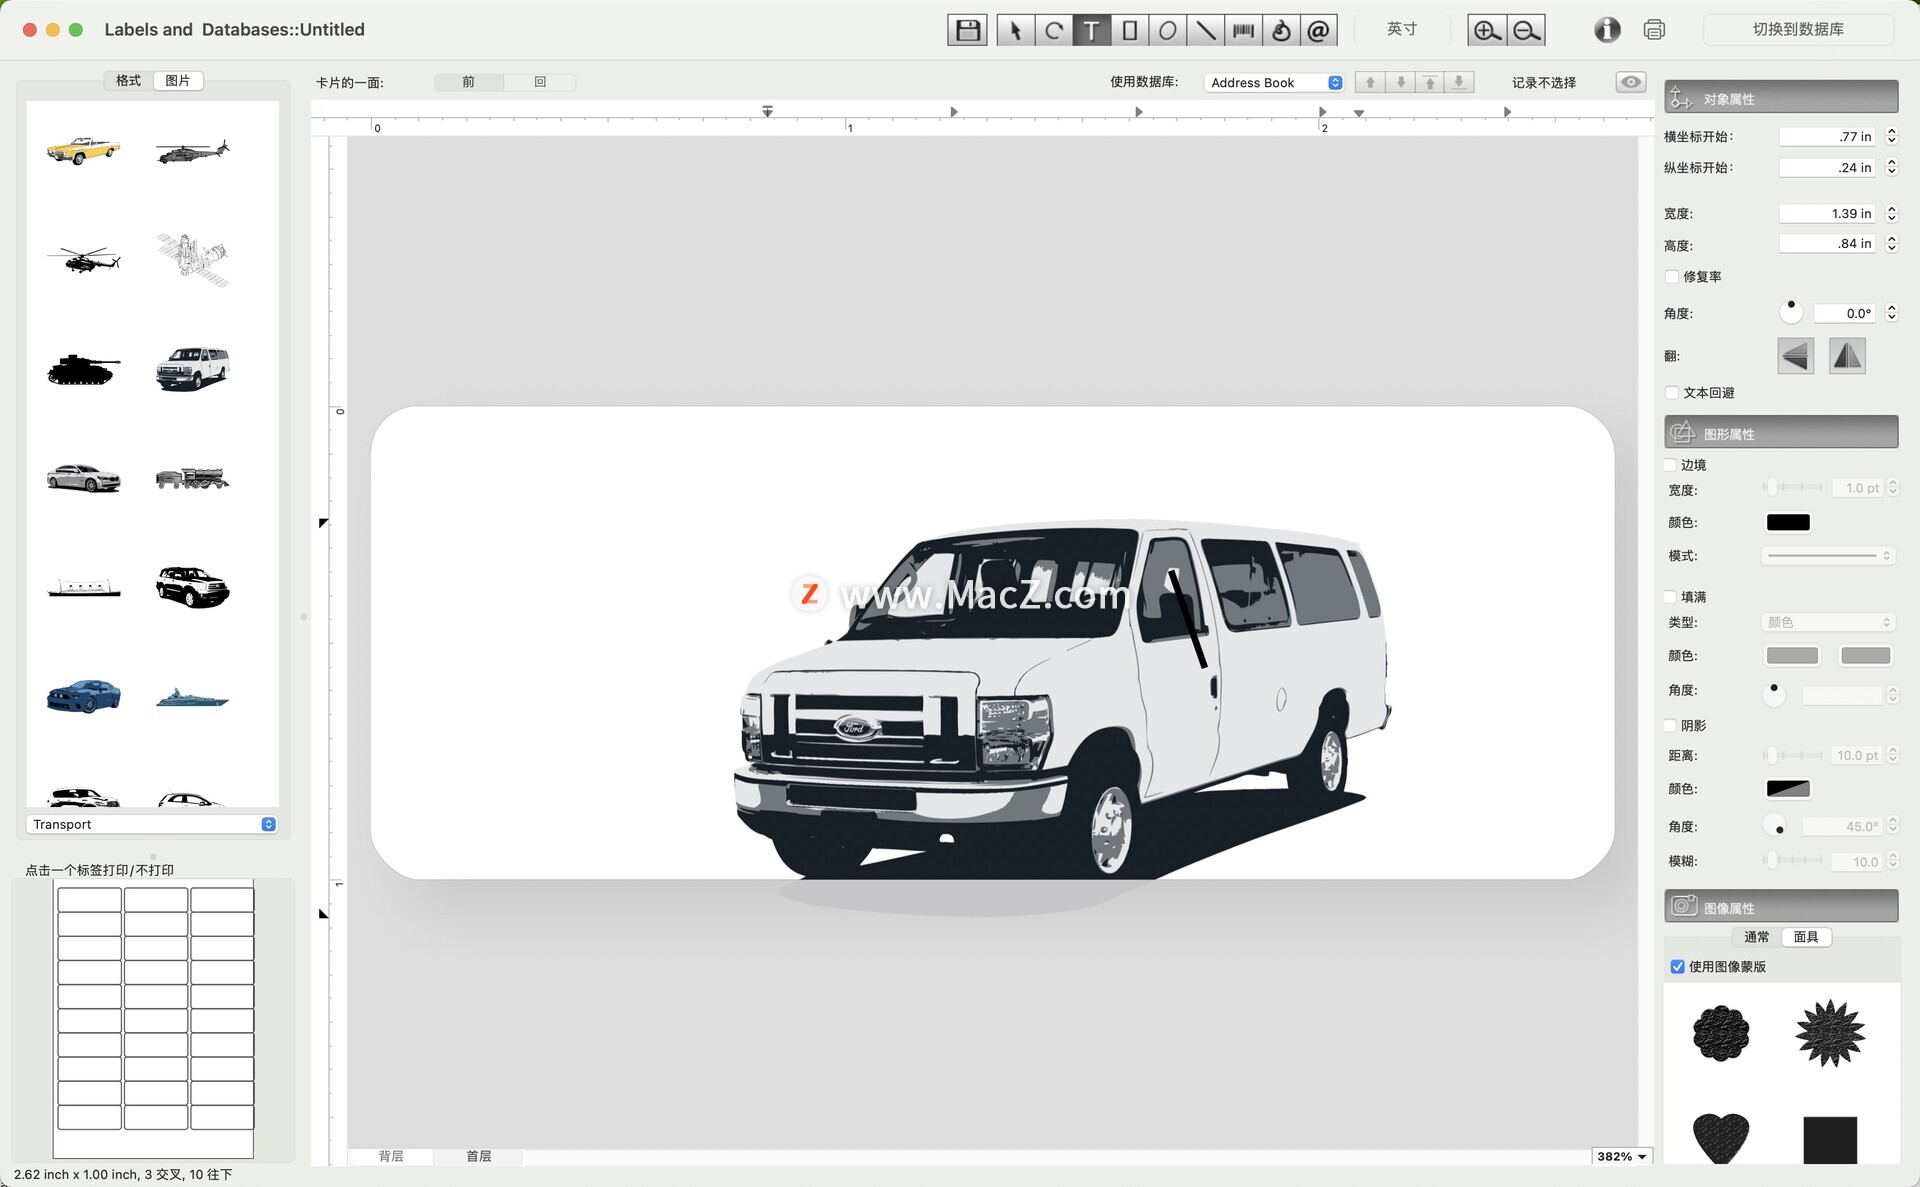Open the 382% zoom dropdown
This screenshot has height=1187, width=1920.
tap(1621, 1156)
